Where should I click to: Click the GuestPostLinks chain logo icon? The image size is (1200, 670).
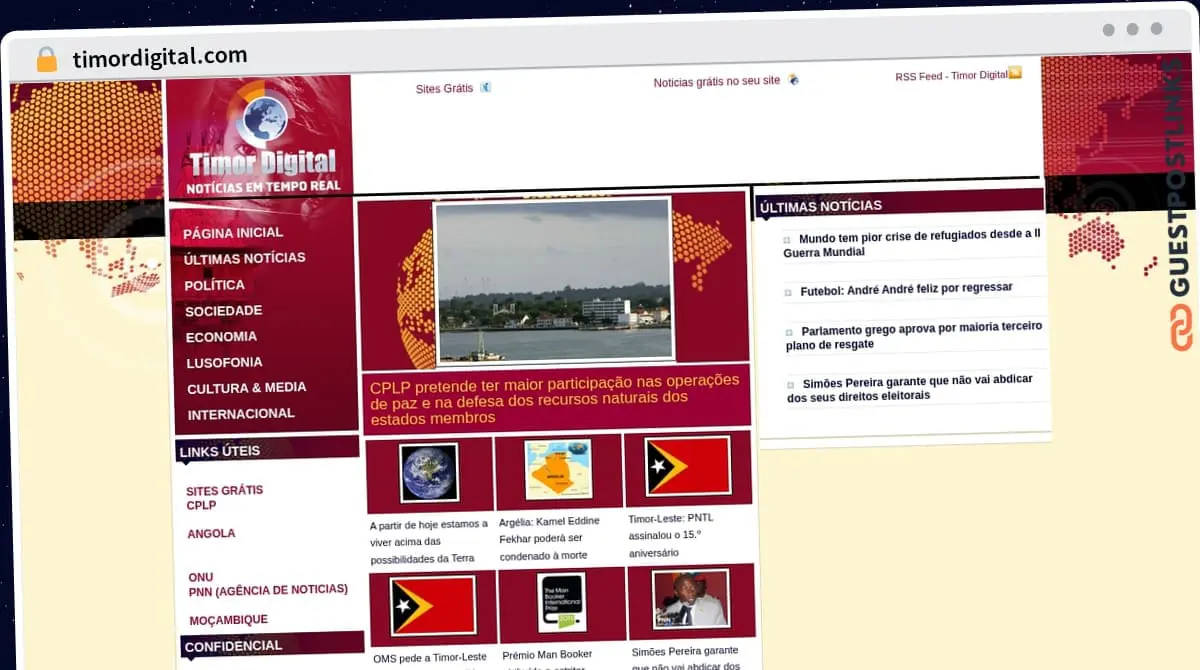1181,327
